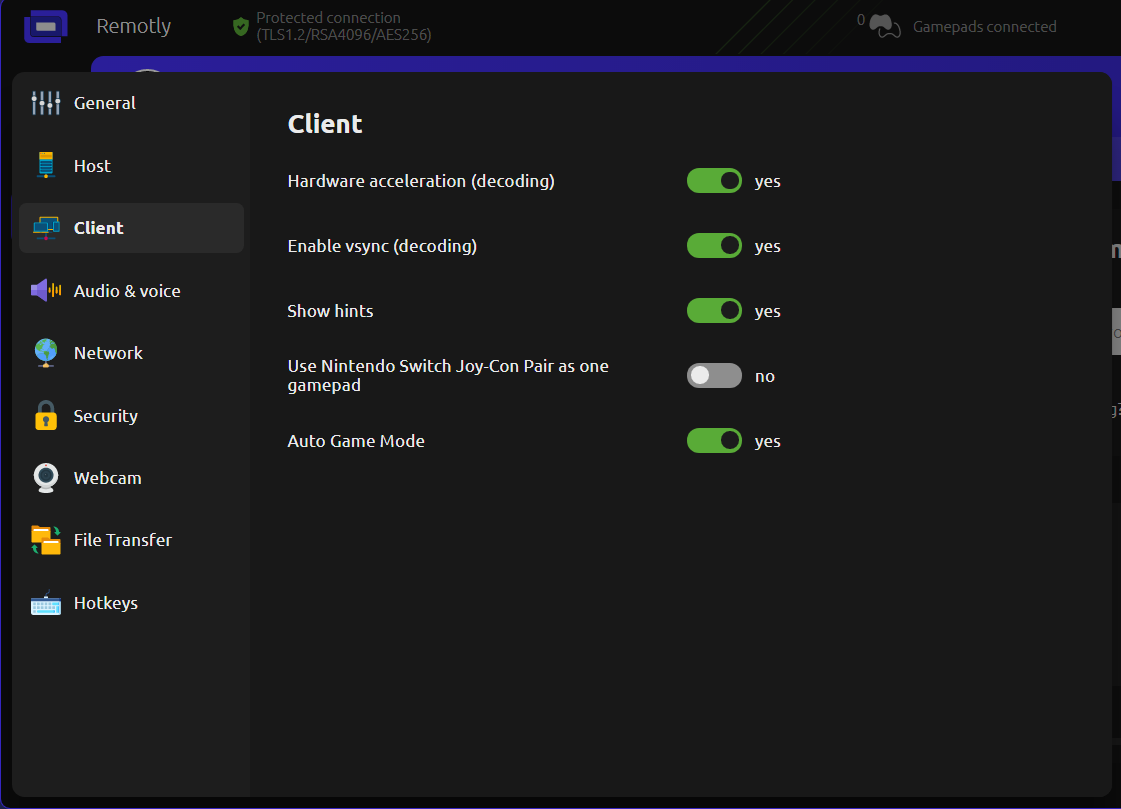Click the Remotly logo icon
1121x809 pixels.
pyautogui.click(x=46, y=27)
